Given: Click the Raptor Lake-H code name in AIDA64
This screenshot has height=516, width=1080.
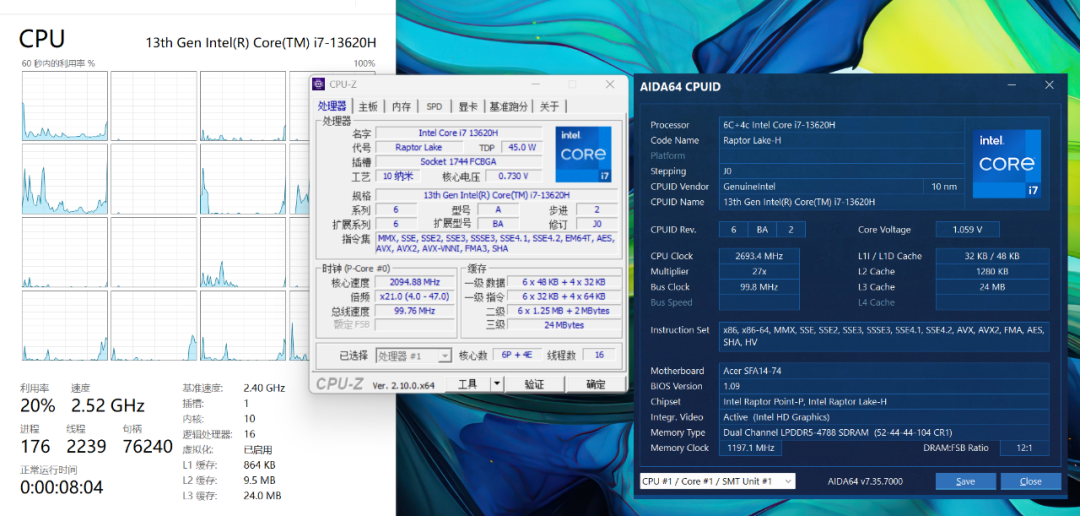Looking at the screenshot, I should coord(842,140).
